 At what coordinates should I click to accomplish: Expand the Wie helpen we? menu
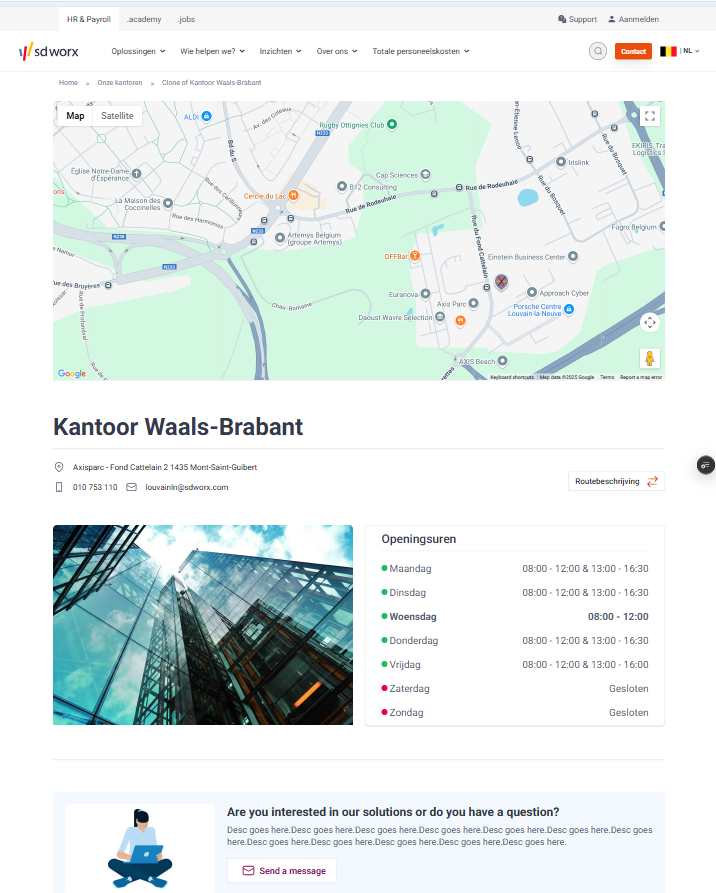click(x=212, y=51)
